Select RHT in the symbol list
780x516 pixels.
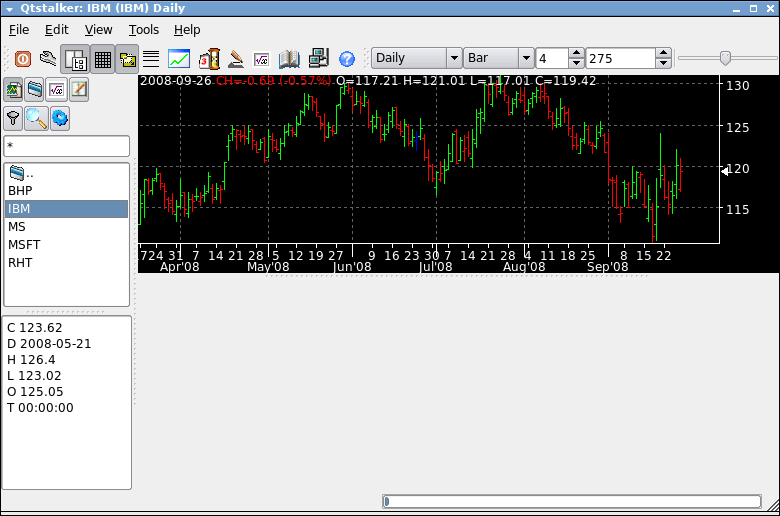tap(67, 263)
